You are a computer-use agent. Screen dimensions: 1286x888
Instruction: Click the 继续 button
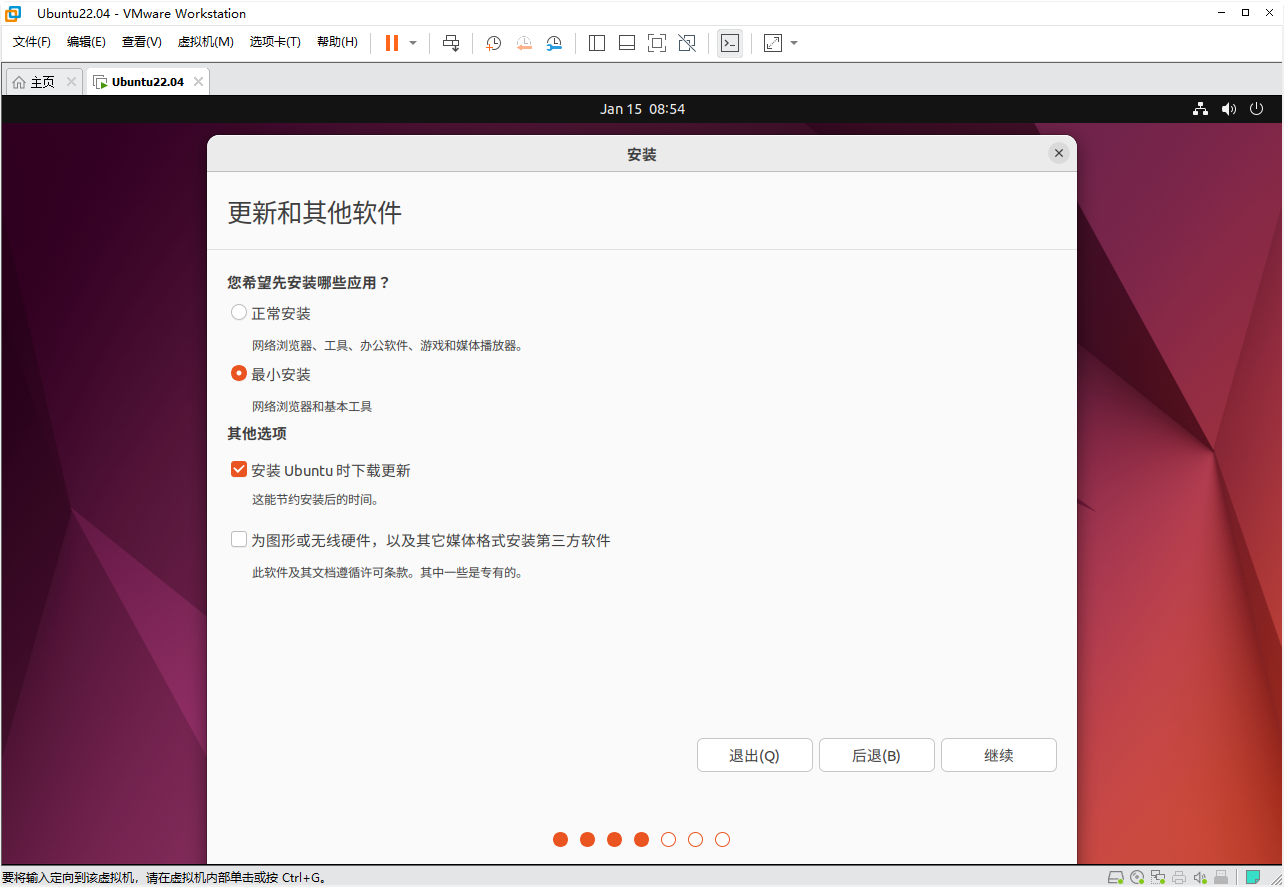[998, 755]
